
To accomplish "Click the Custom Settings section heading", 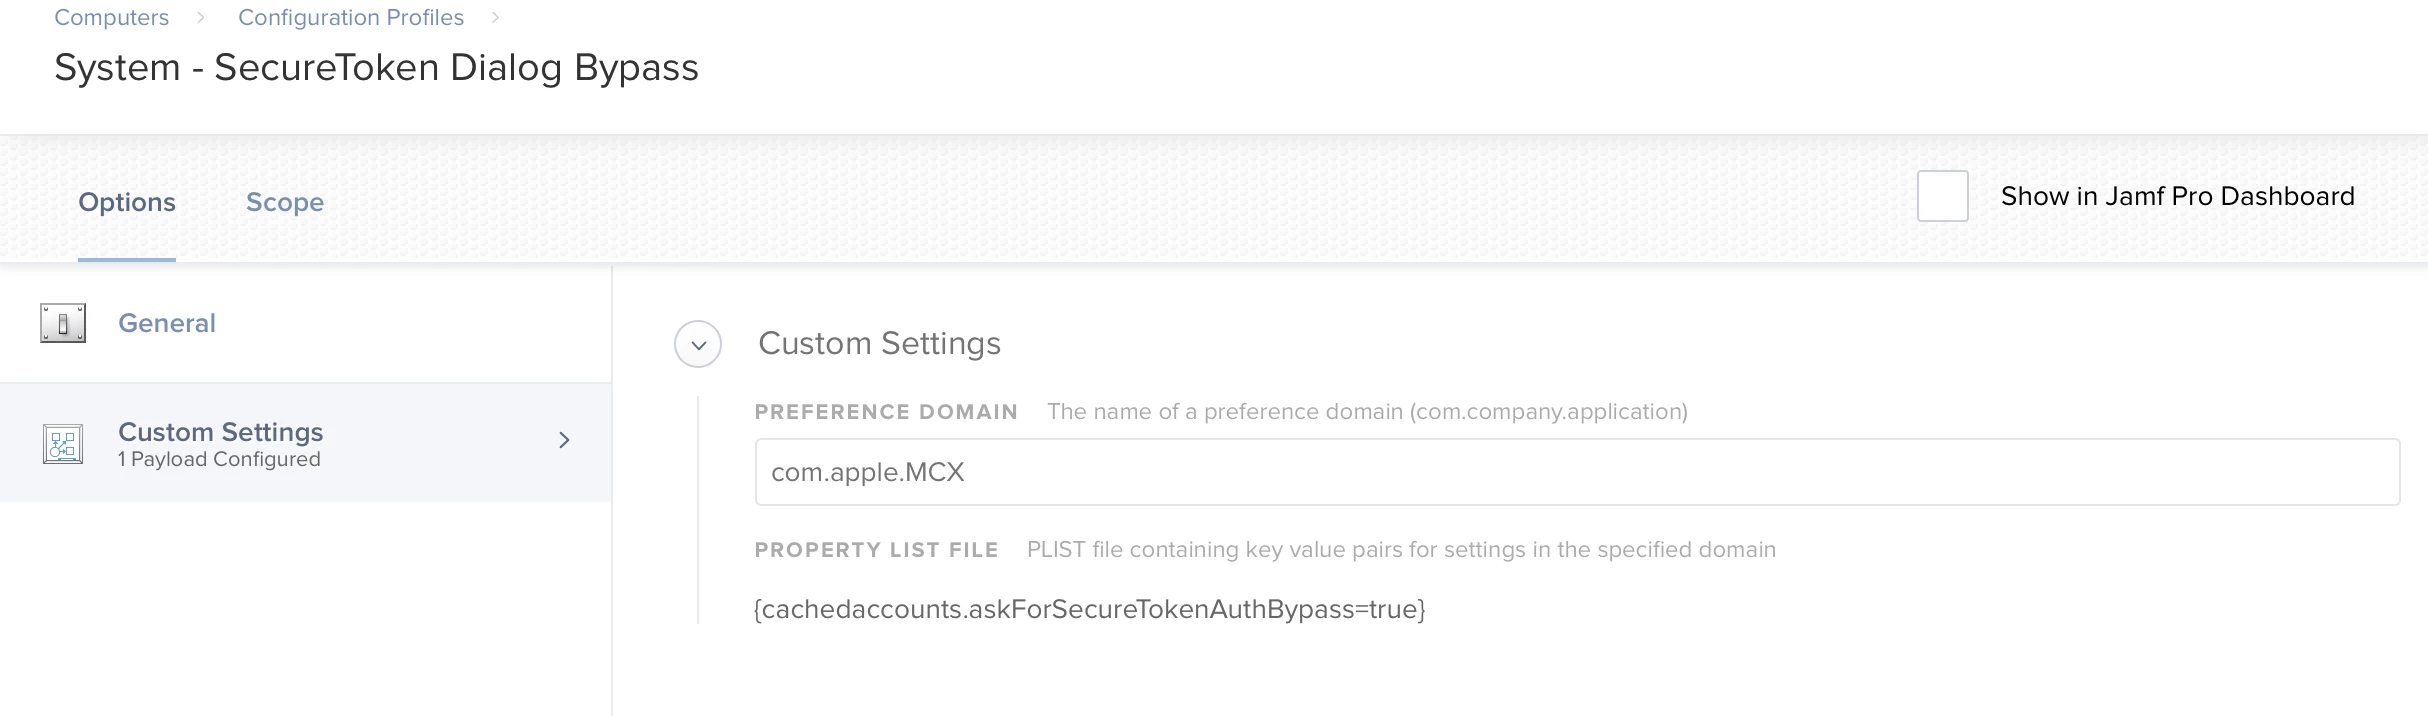I will [879, 343].
